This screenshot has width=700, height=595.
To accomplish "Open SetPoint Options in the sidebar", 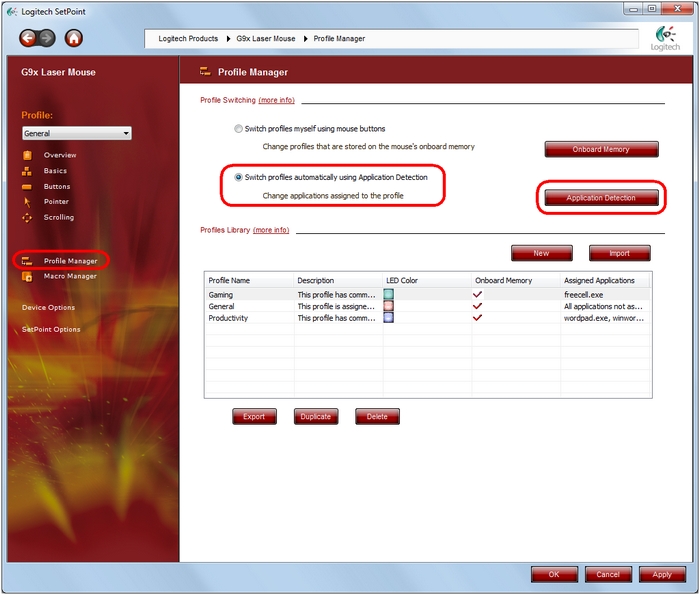I will pos(51,329).
